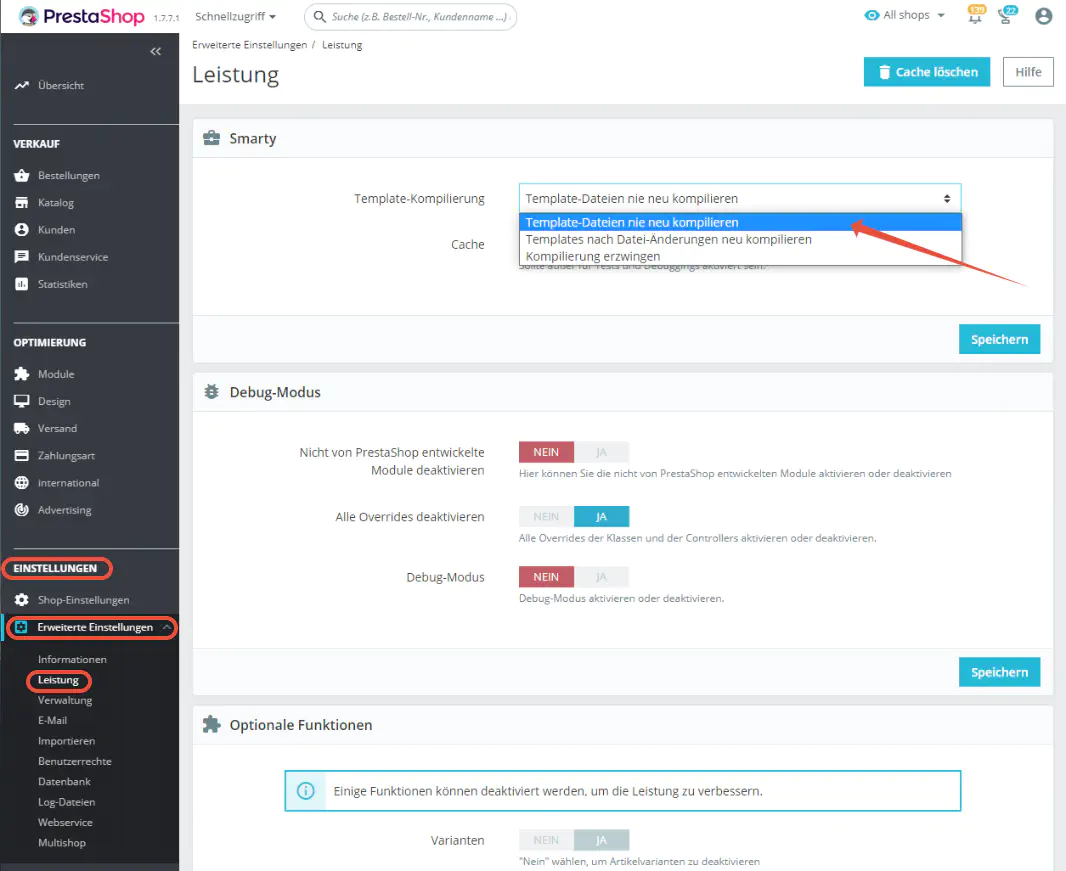Switch Alle Overrides deaktivieren to NEIN

tap(546, 517)
